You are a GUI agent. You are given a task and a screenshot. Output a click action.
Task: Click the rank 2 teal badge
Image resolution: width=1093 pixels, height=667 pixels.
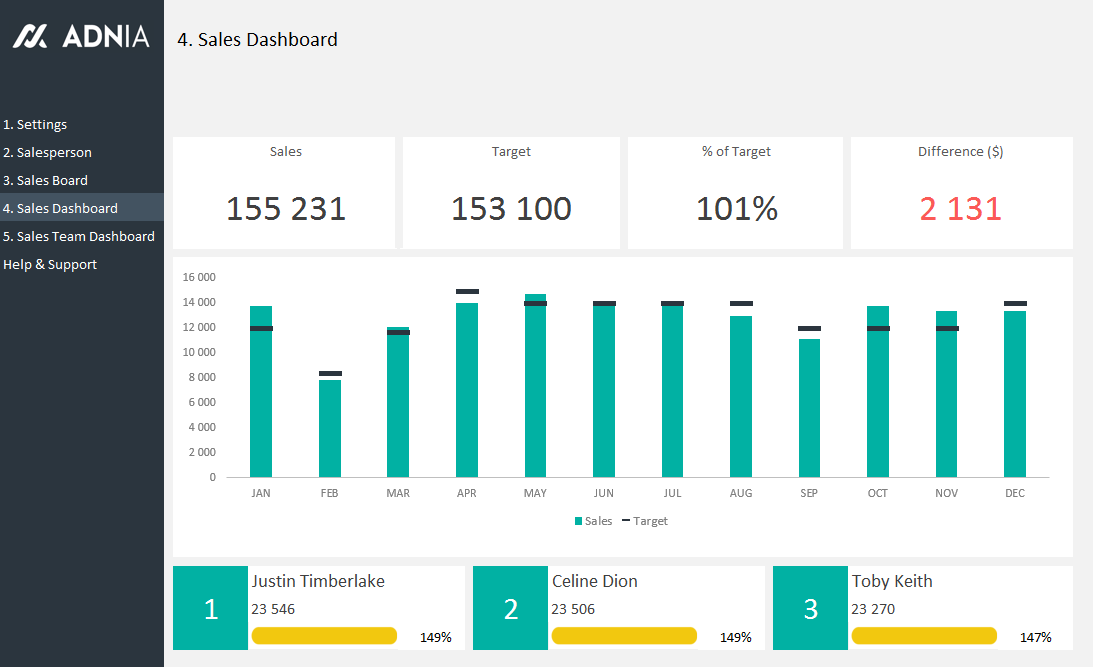point(510,608)
